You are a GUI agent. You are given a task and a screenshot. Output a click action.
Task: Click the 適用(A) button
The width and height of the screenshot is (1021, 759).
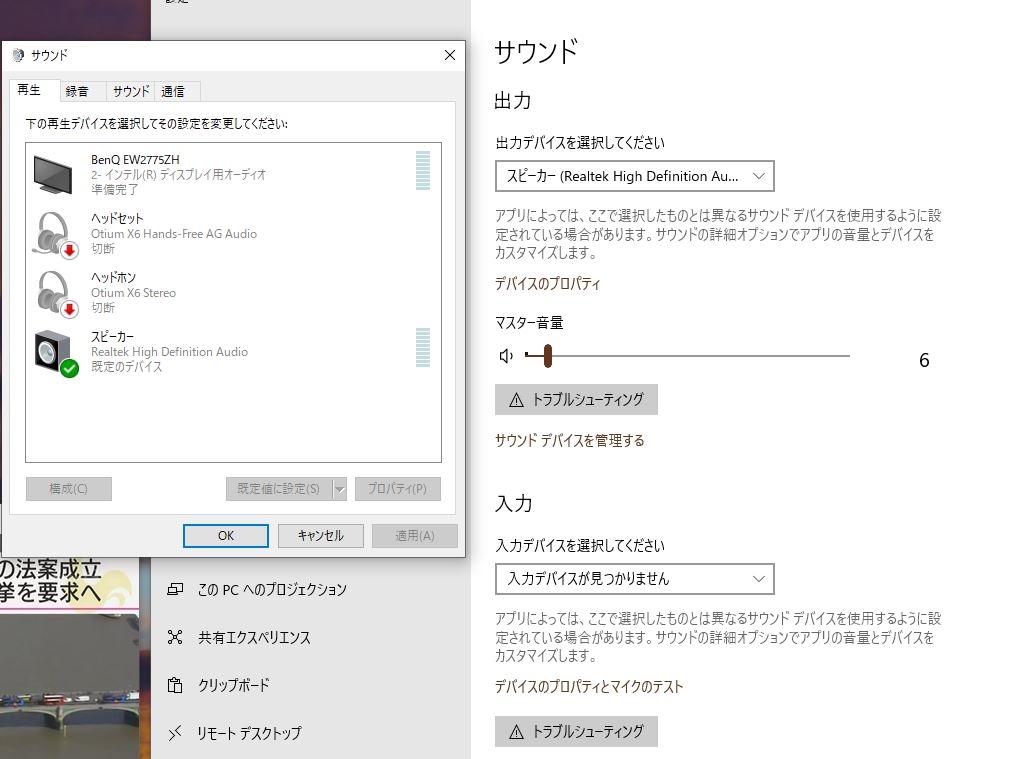pos(415,536)
